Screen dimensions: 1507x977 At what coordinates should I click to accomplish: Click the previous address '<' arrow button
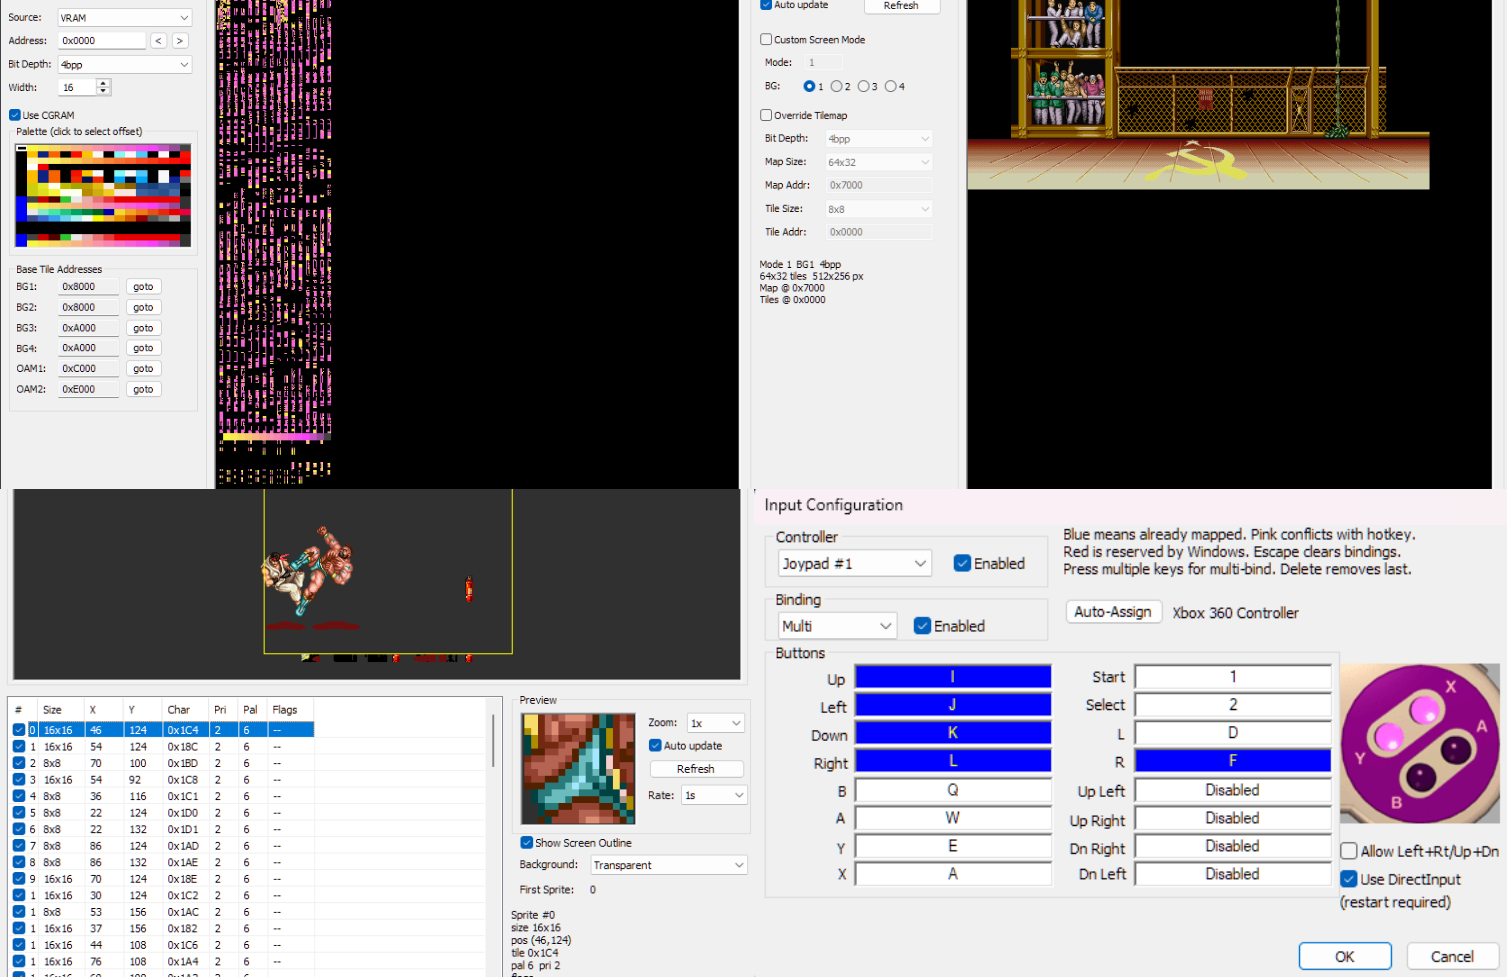(x=158, y=41)
